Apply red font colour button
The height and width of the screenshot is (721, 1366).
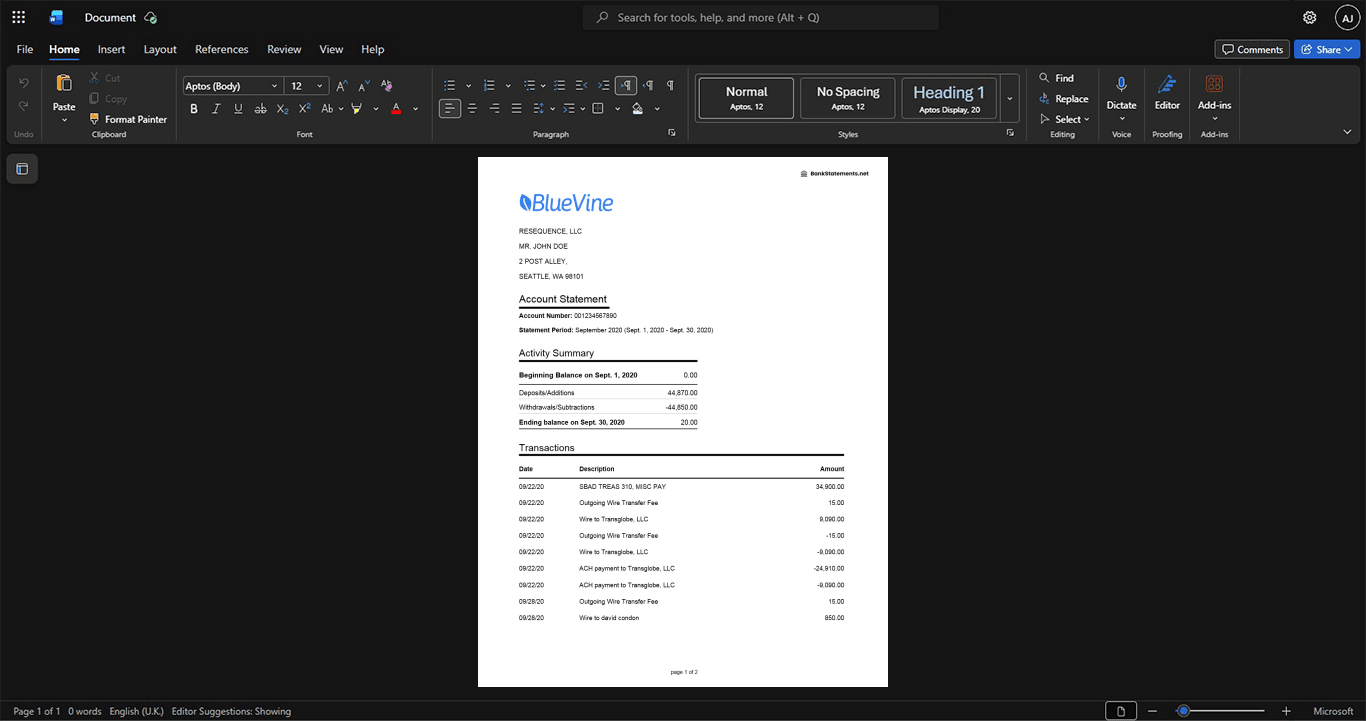pyautogui.click(x=396, y=109)
